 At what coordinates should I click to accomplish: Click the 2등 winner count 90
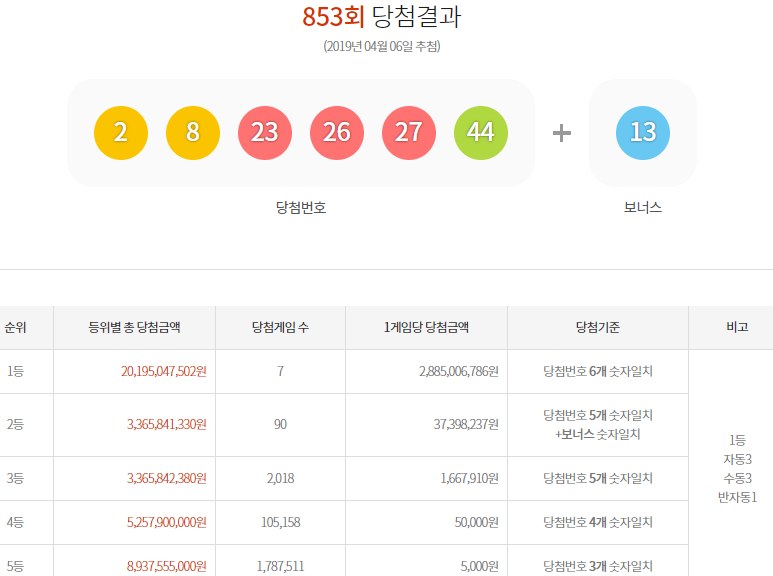coord(280,425)
